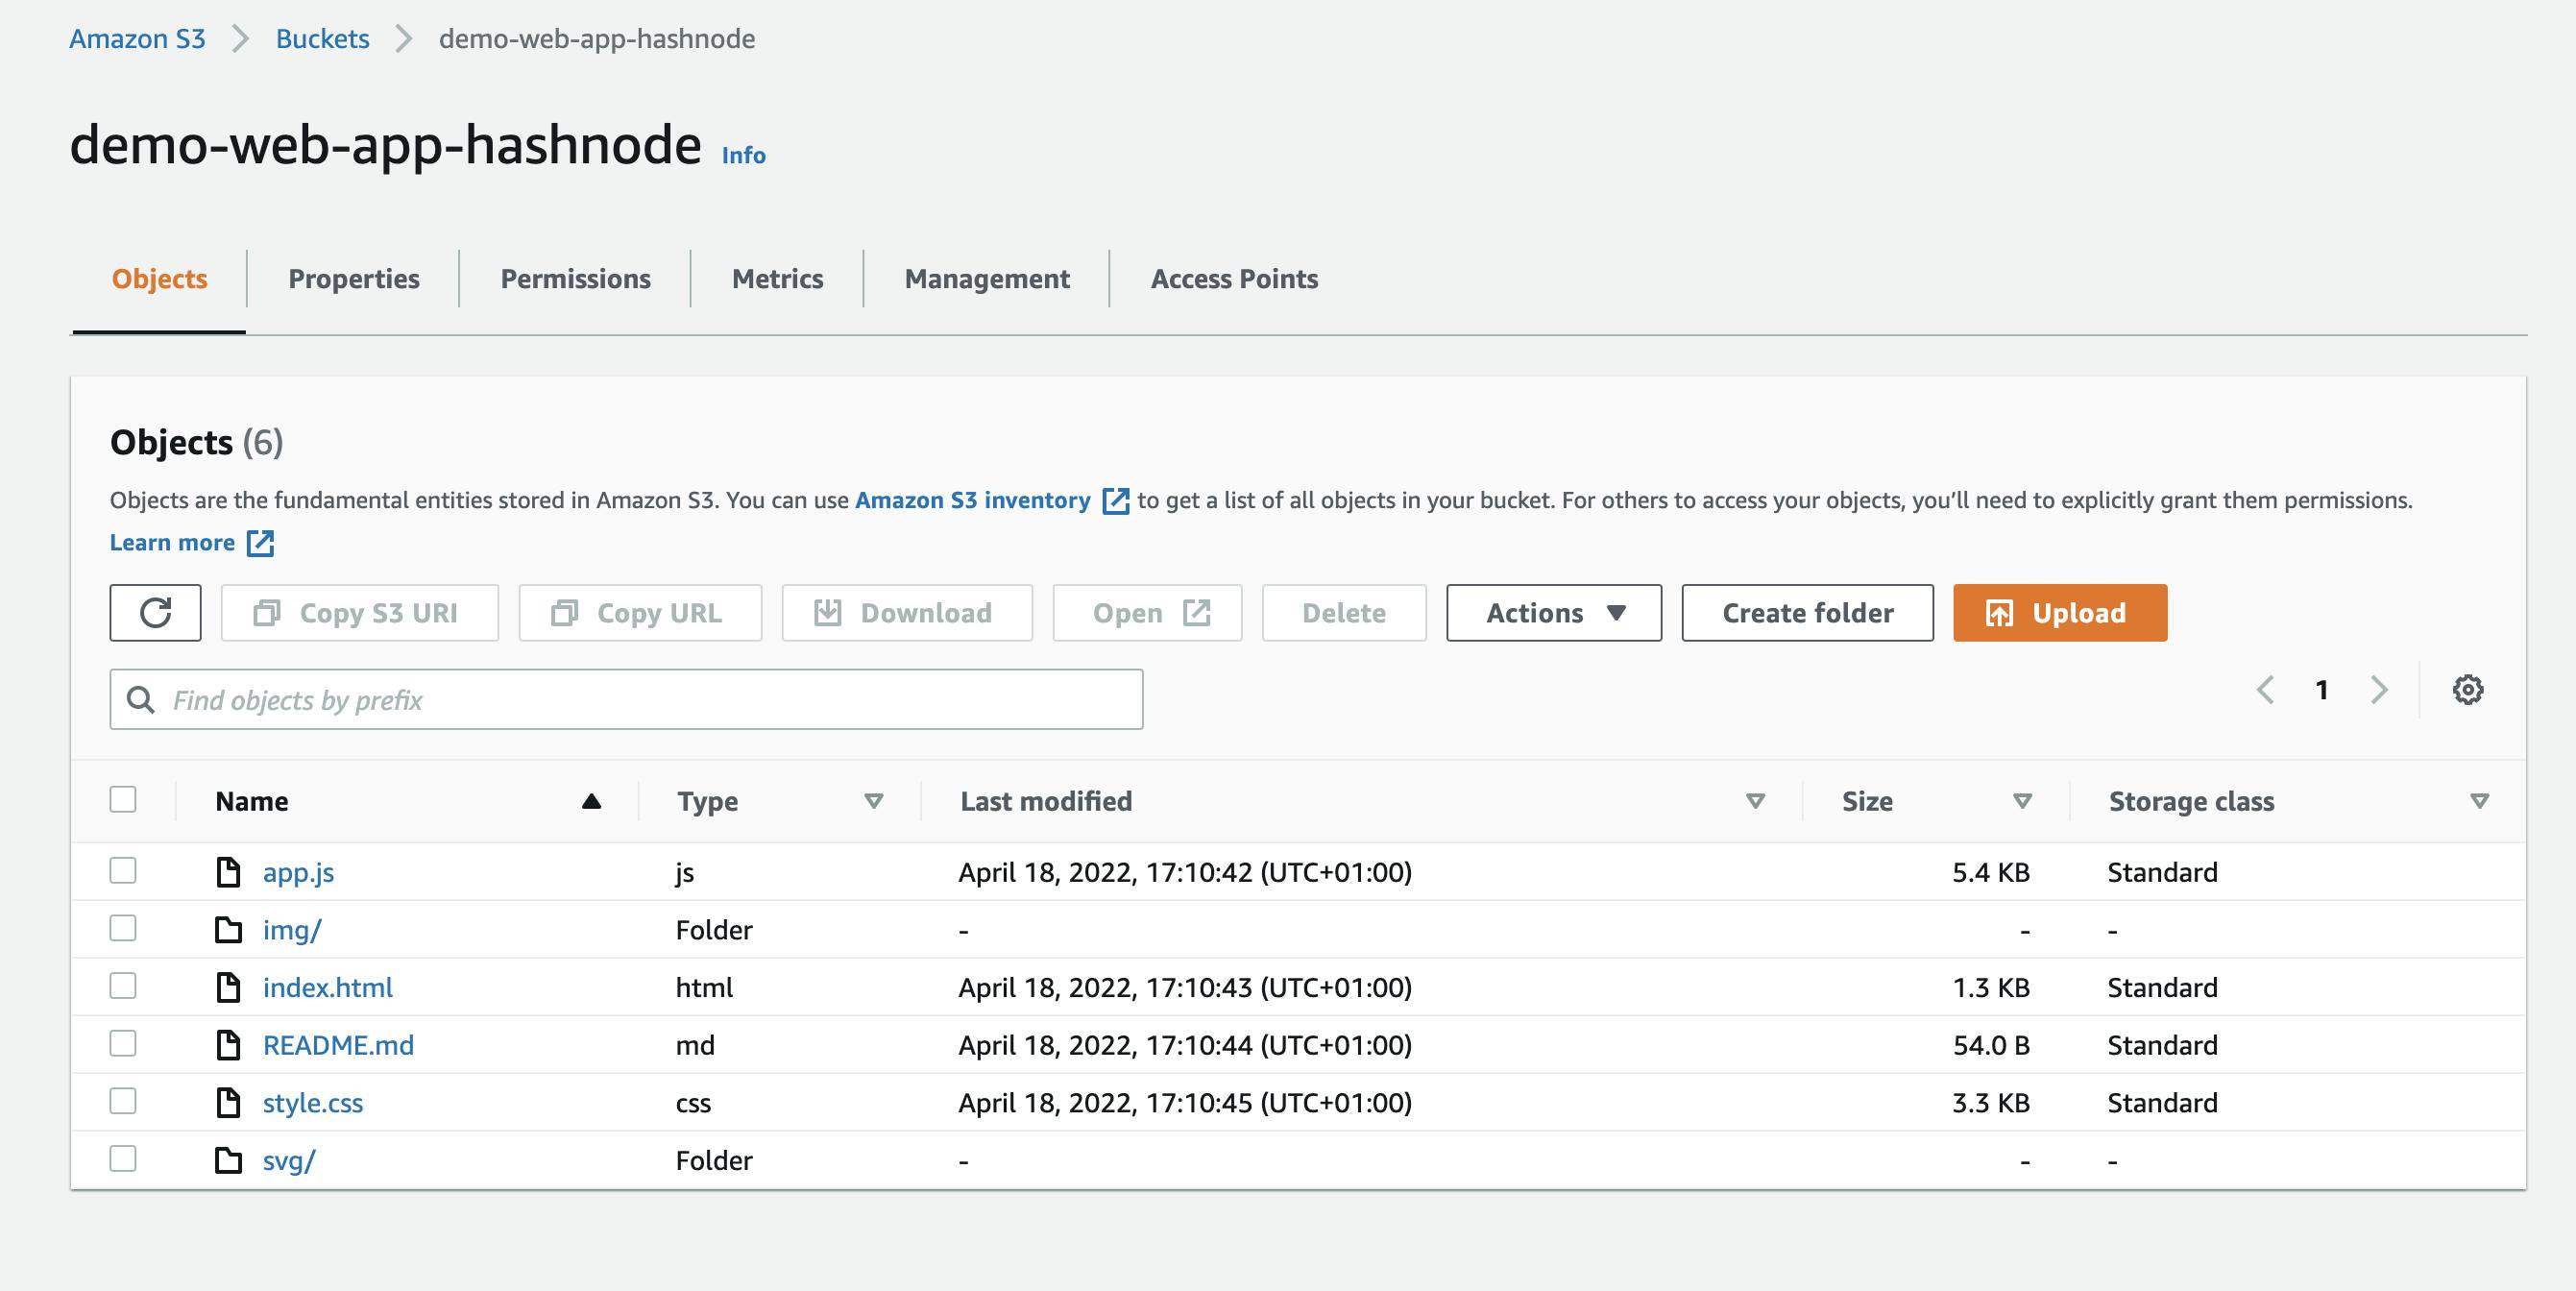Viewport: 2576px width, 1291px height.
Task: Click the refresh objects icon button
Action: click(155, 613)
